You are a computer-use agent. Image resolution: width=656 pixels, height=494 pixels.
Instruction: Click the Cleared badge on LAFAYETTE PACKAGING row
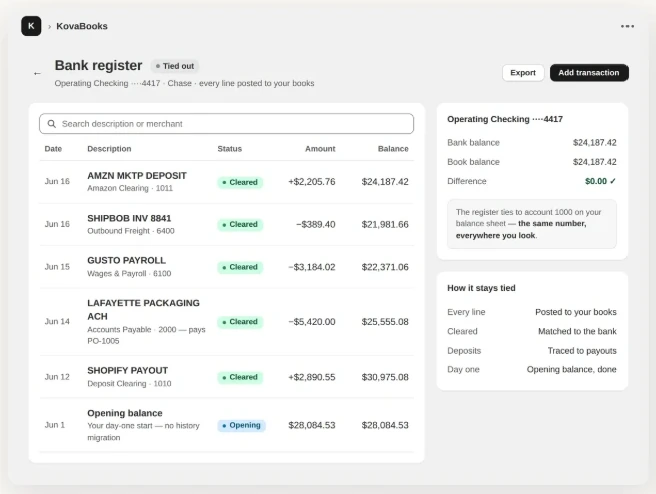point(240,322)
